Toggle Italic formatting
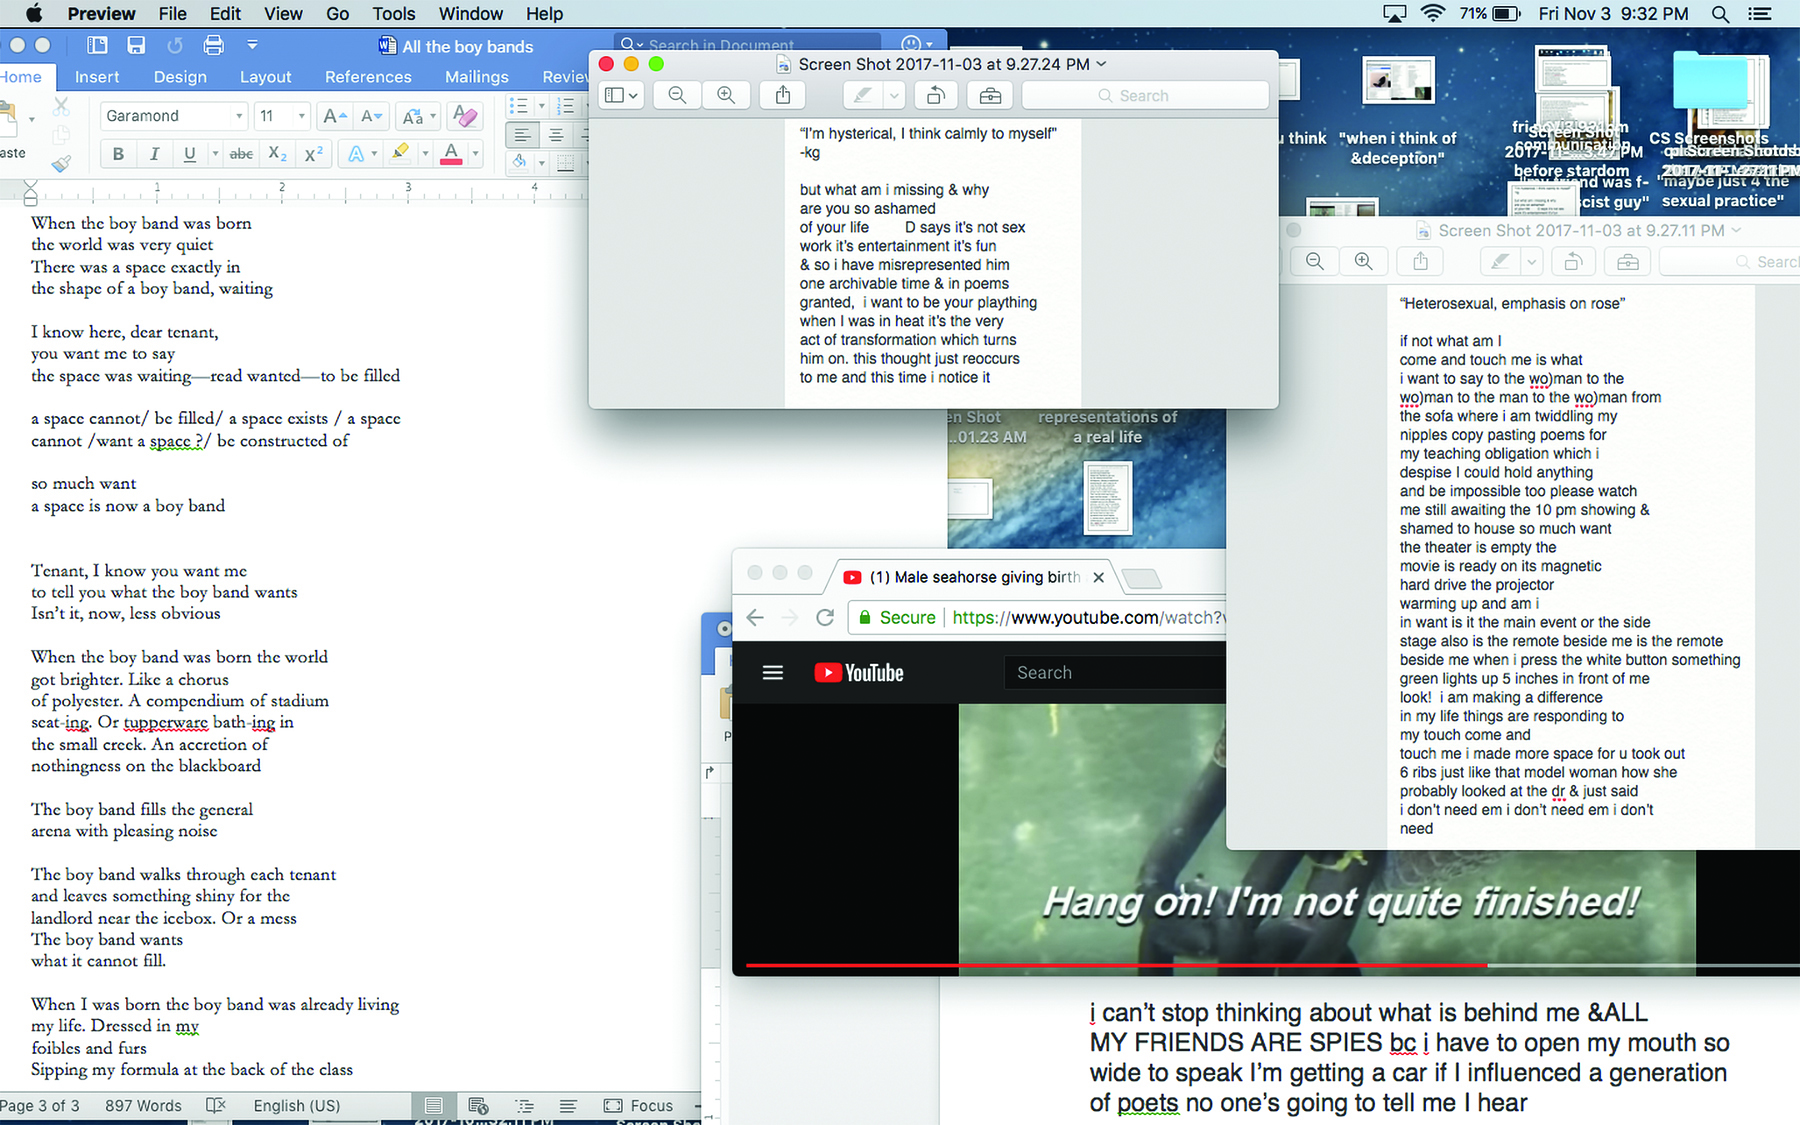Viewport: 1800px width, 1125px height. point(154,154)
